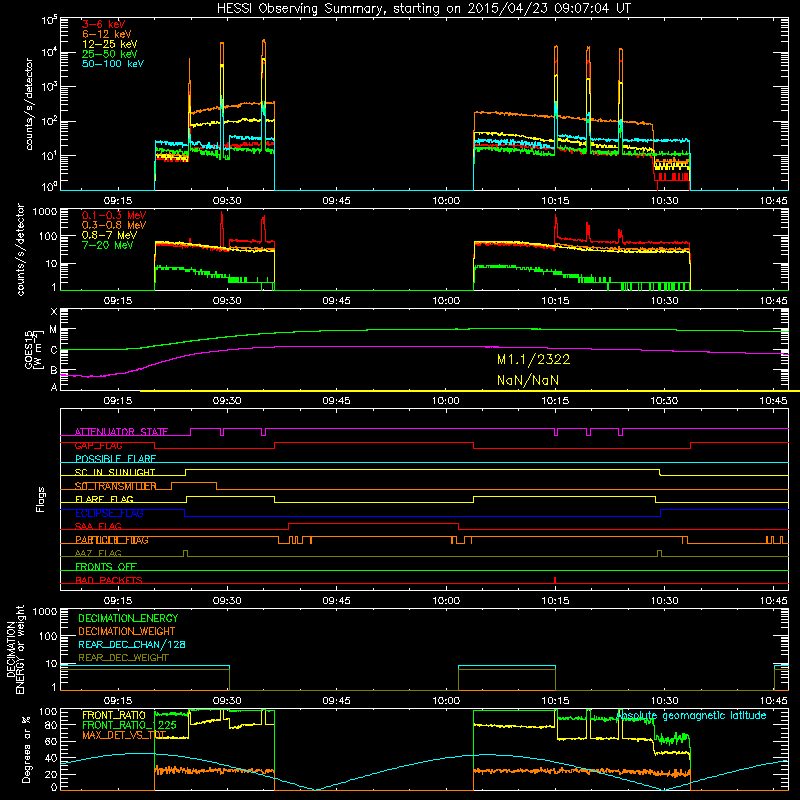The image size is (800, 800).
Task: Pick the 50-100 keV legend label
Action: 113,64
